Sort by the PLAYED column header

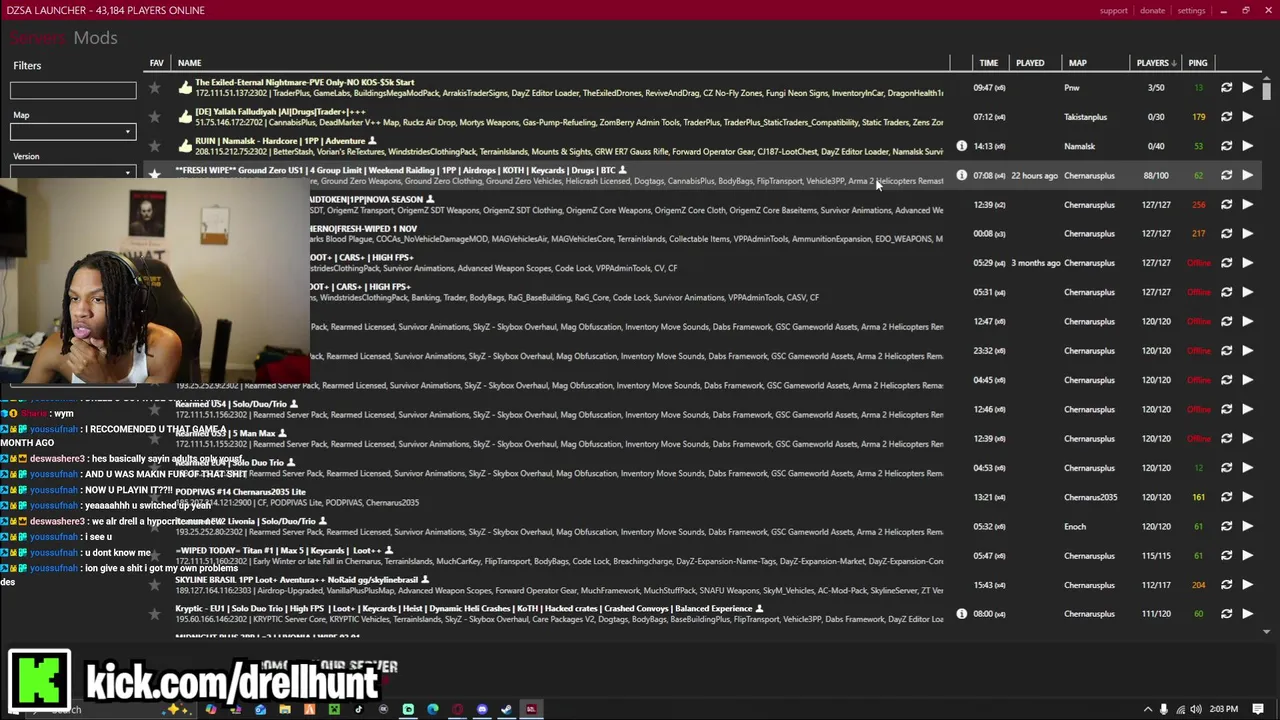pyautogui.click(x=1030, y=63)
